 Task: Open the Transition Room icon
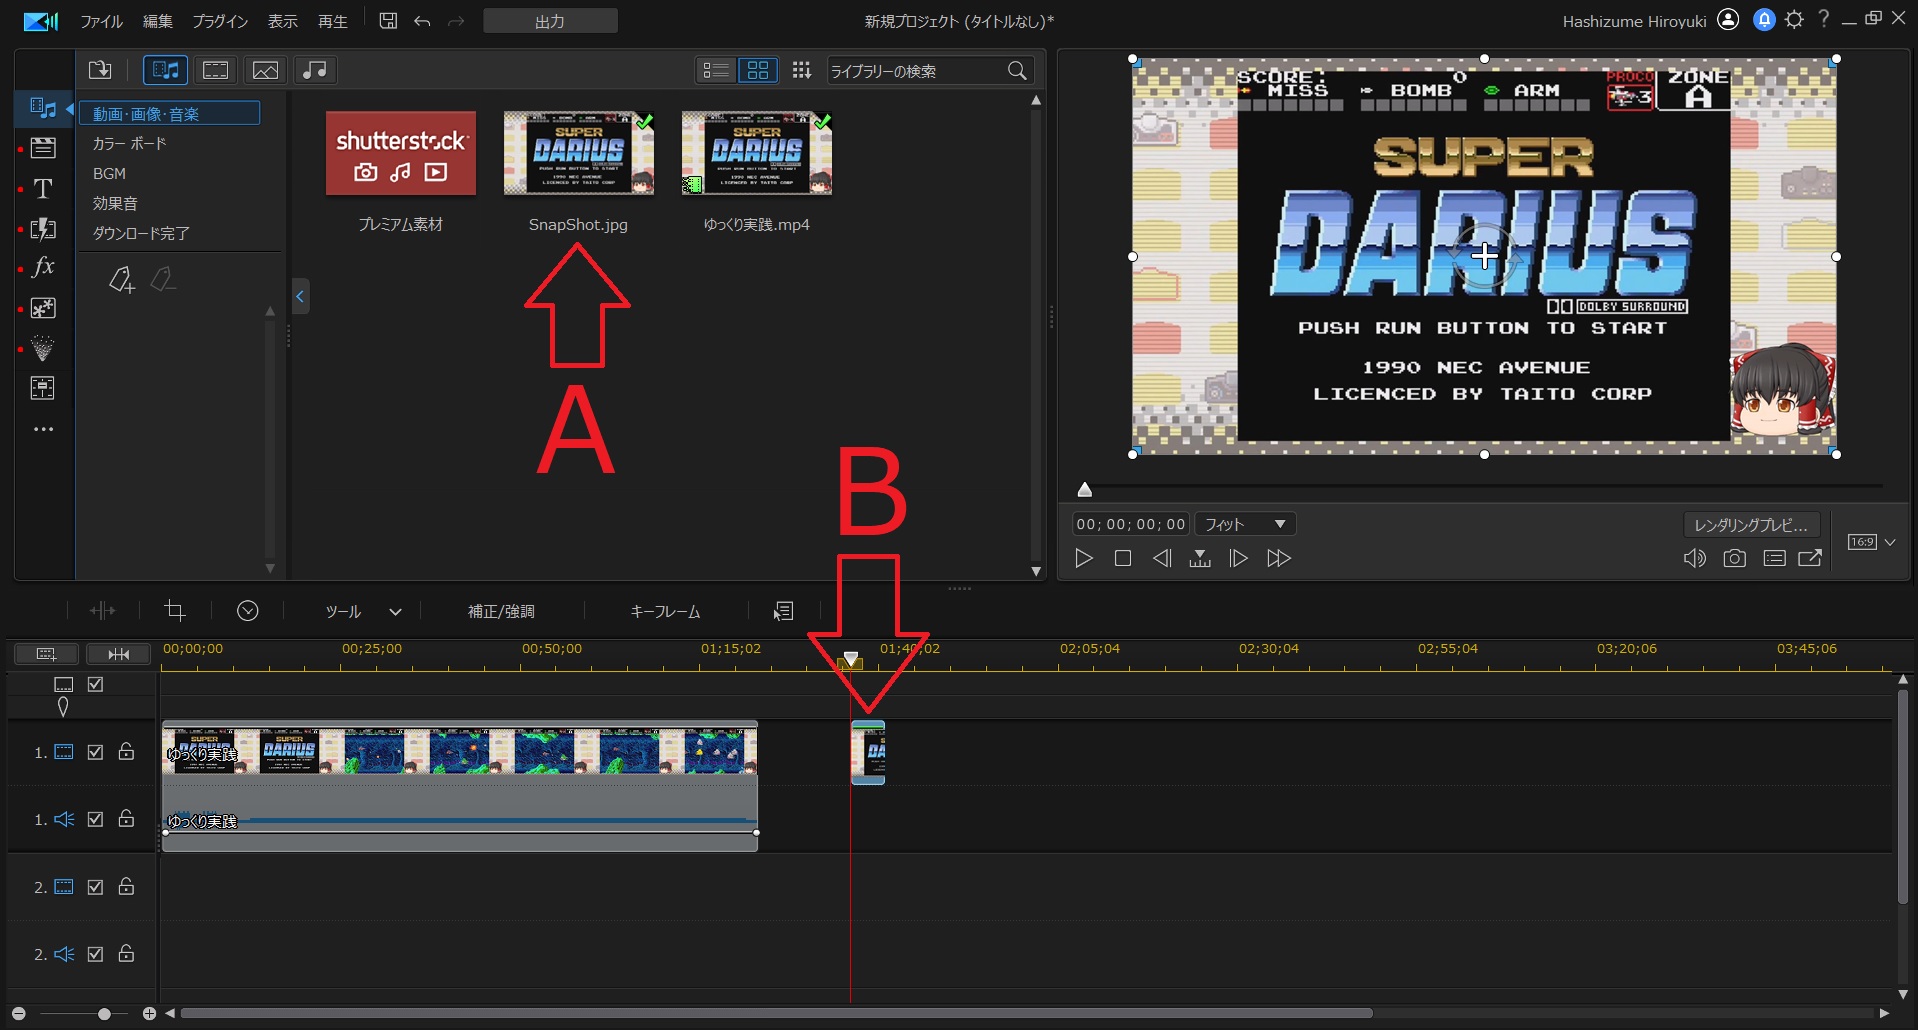(x=43, y=229)
